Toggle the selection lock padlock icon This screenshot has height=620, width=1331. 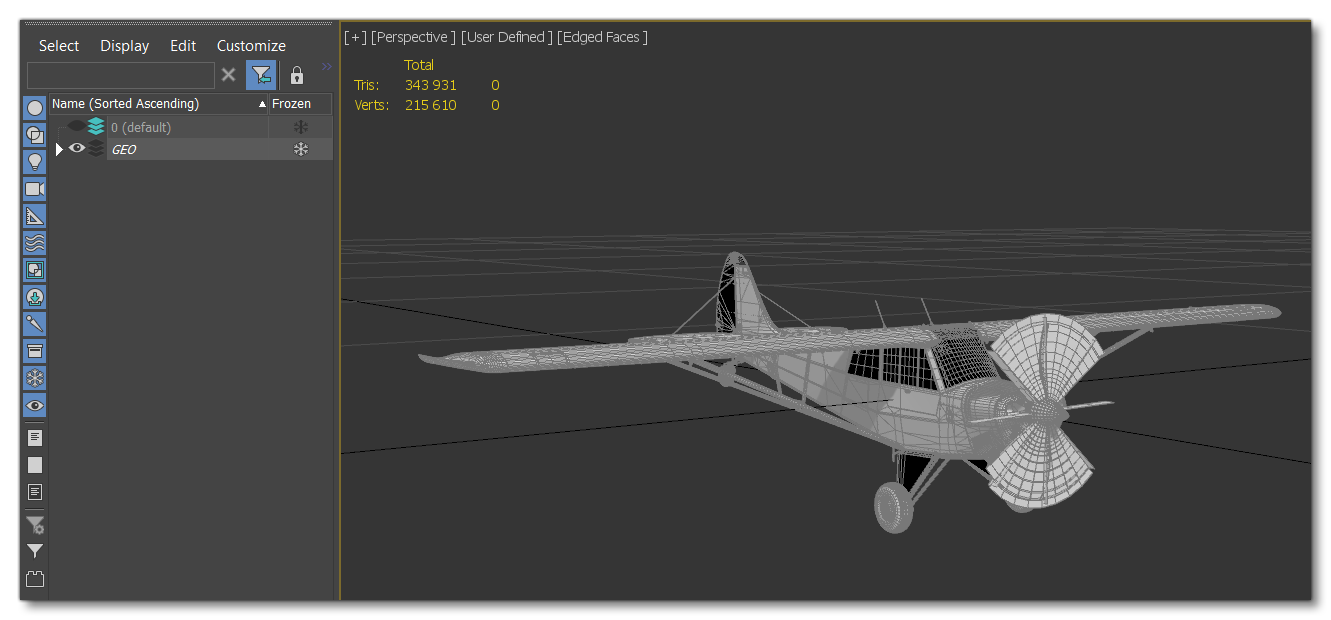[x=297, y=76]
